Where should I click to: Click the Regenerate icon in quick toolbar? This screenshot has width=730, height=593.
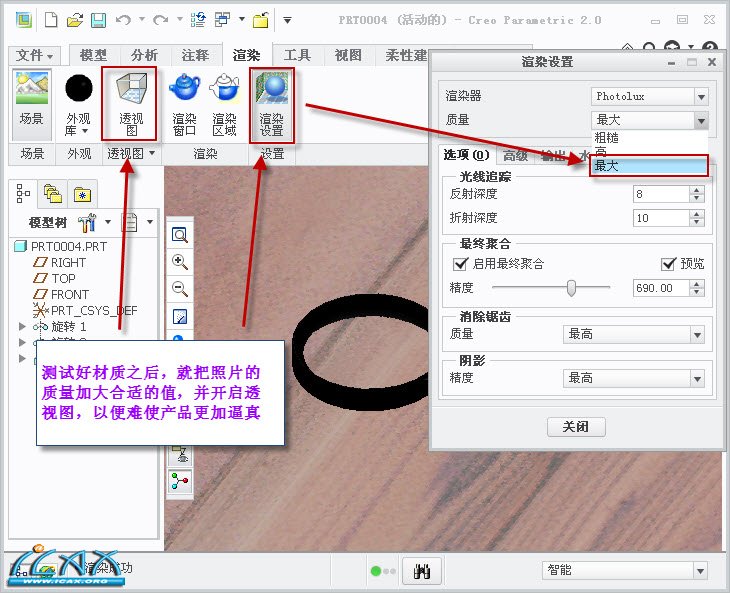point(198,20)
